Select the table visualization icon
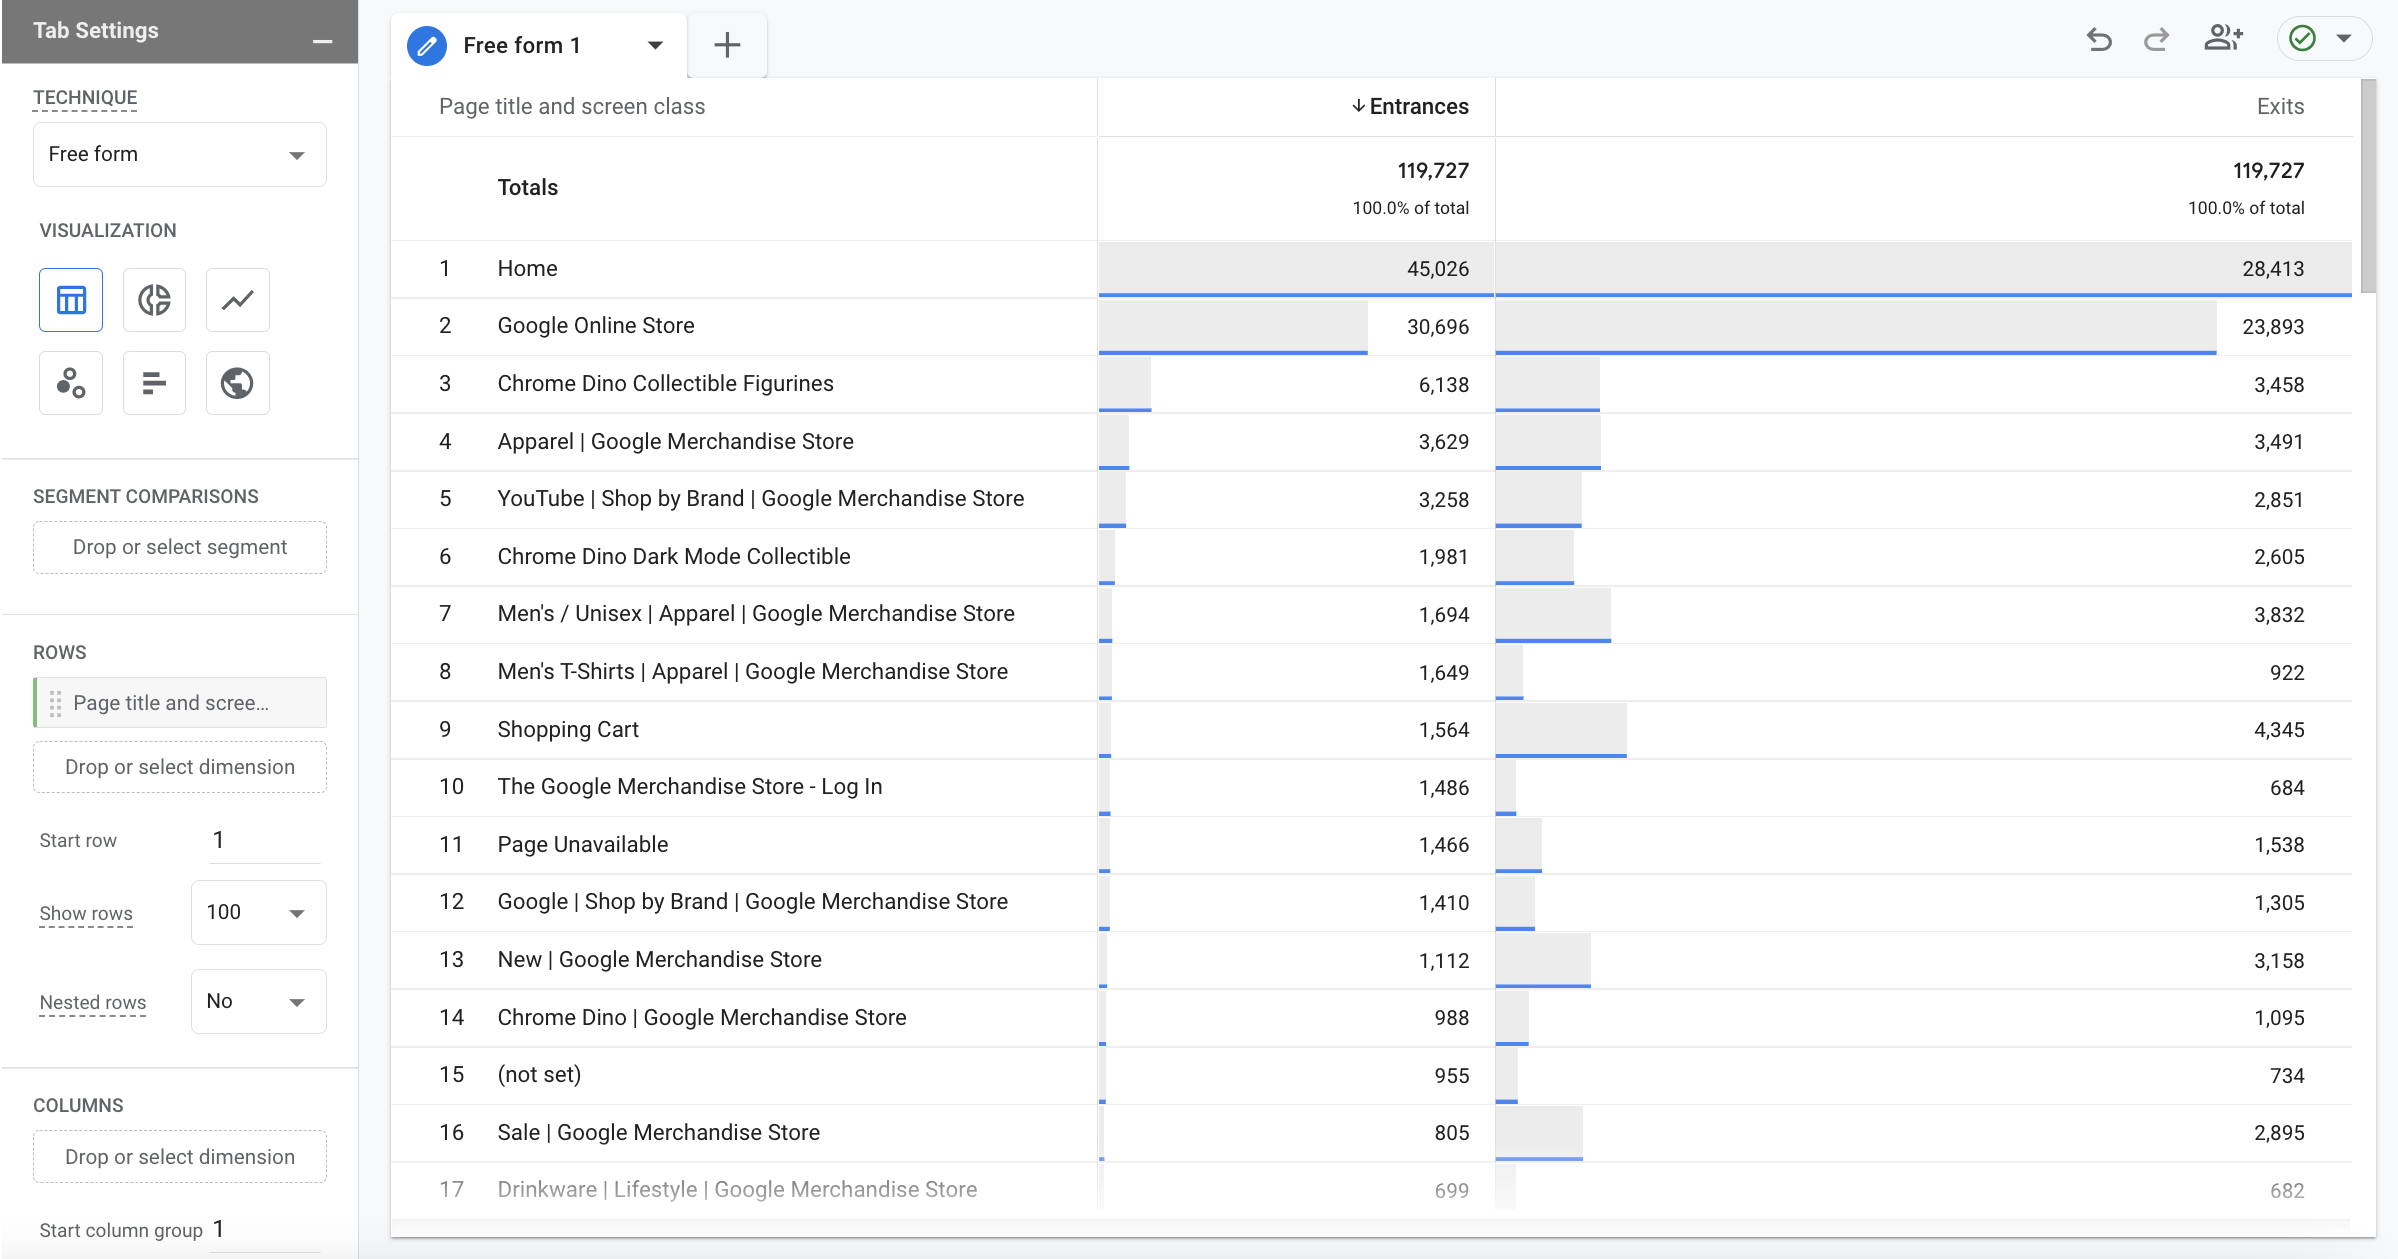The width and height of the screenshot is (2398, 1259). click(x=71, y=300)
